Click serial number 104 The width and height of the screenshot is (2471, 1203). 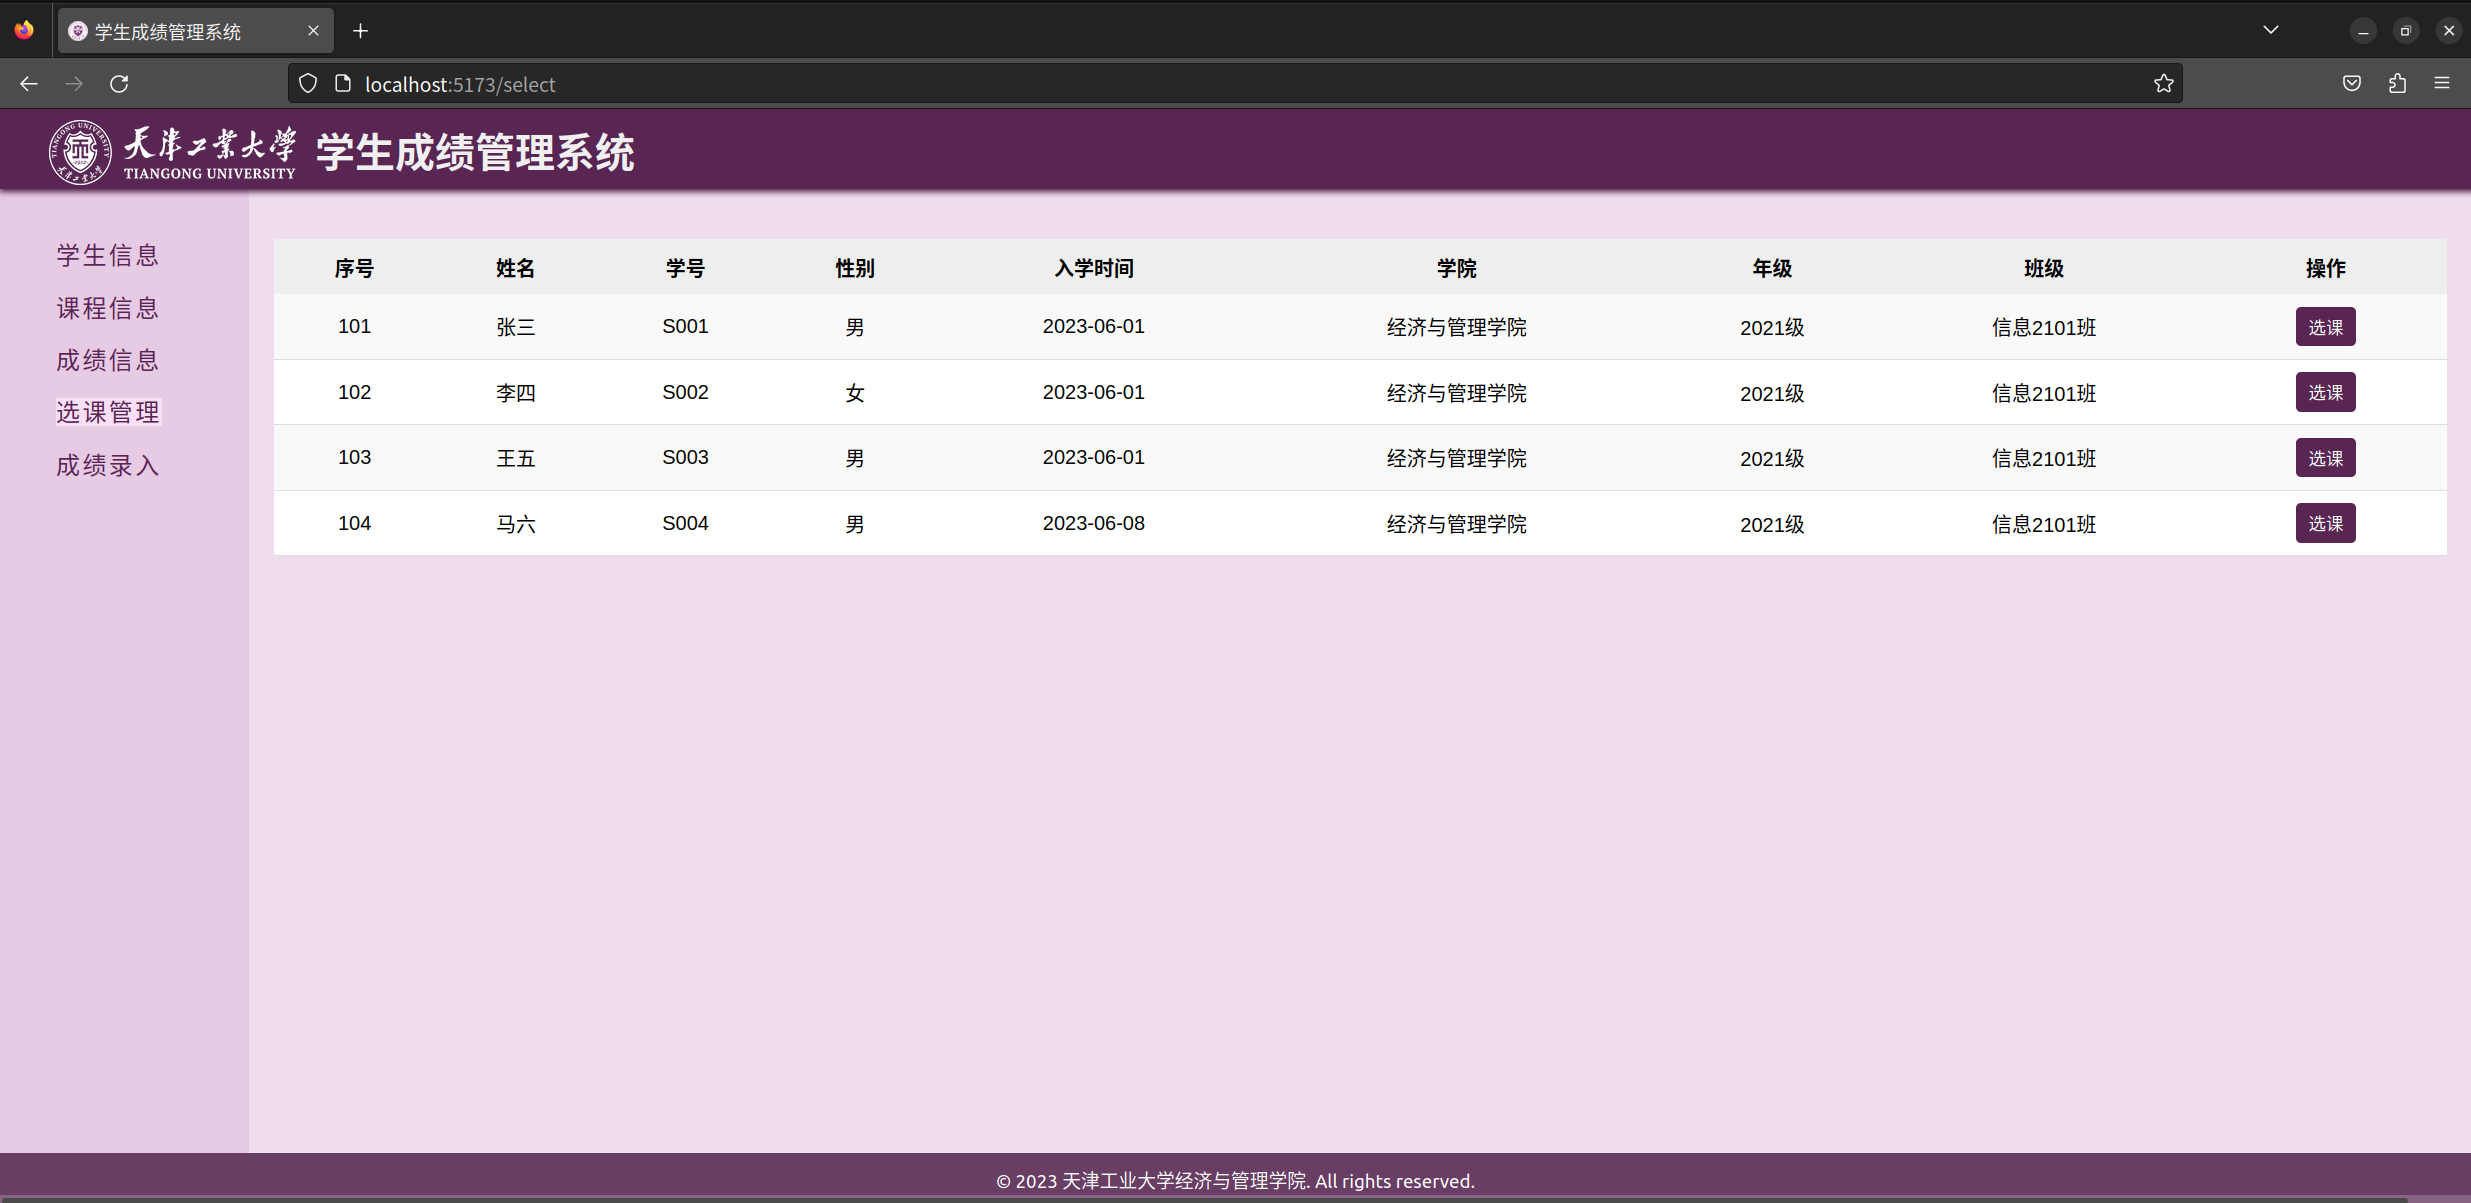coord(354,523)
